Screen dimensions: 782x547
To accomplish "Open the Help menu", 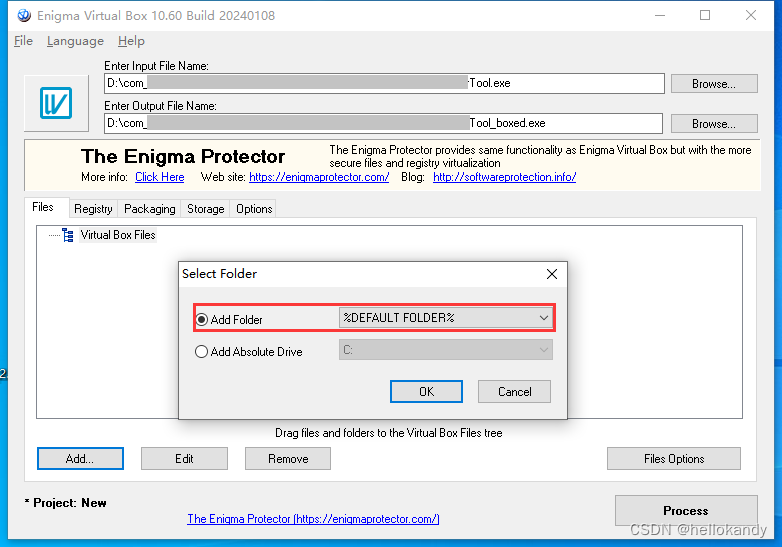I will (131, 41).
